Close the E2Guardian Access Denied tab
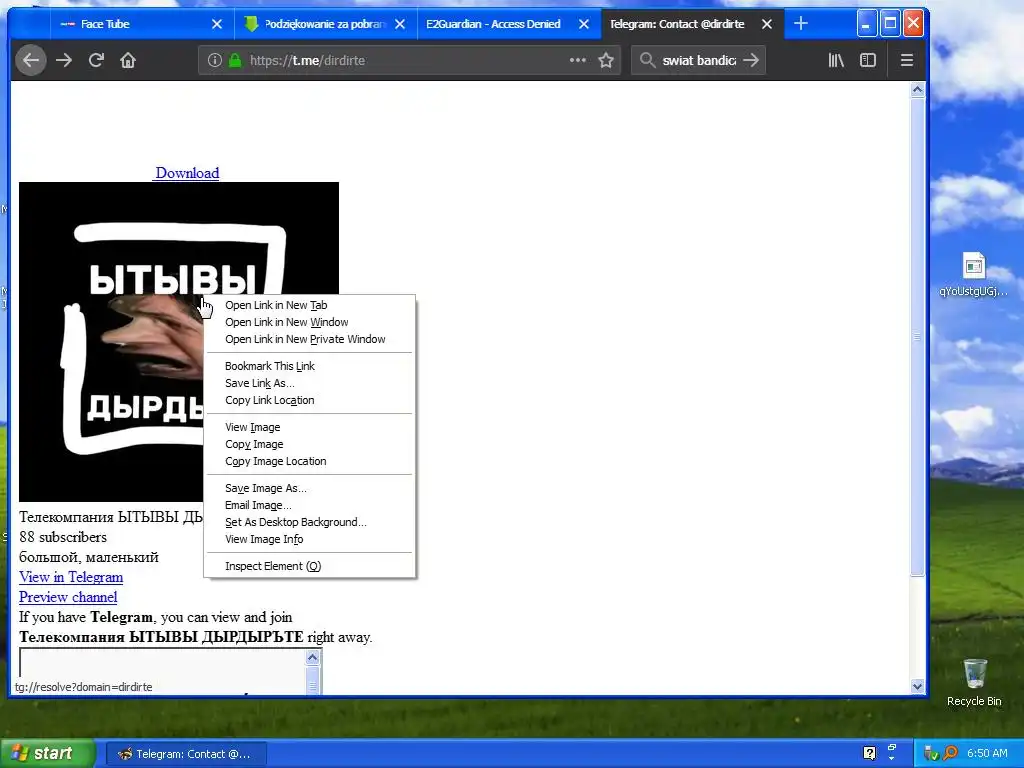The width and height of the screenshot is (1024, 768). (584, 24)
